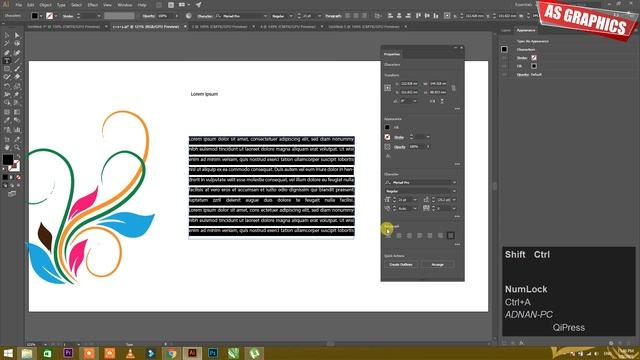Open the Type menu
The width and height of the screenshot is (640, 360).
click(61, 5)
